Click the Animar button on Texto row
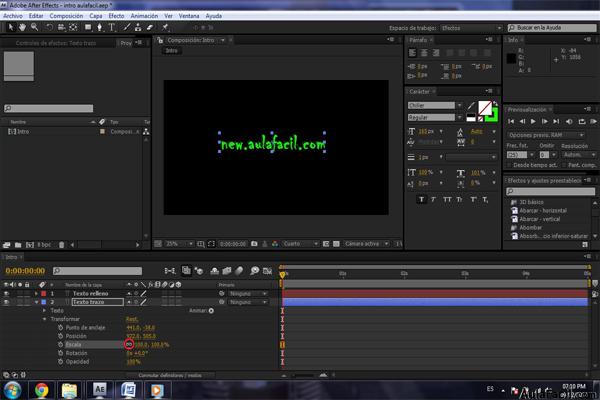Screen dimensions: 600x400 (211, 310)
